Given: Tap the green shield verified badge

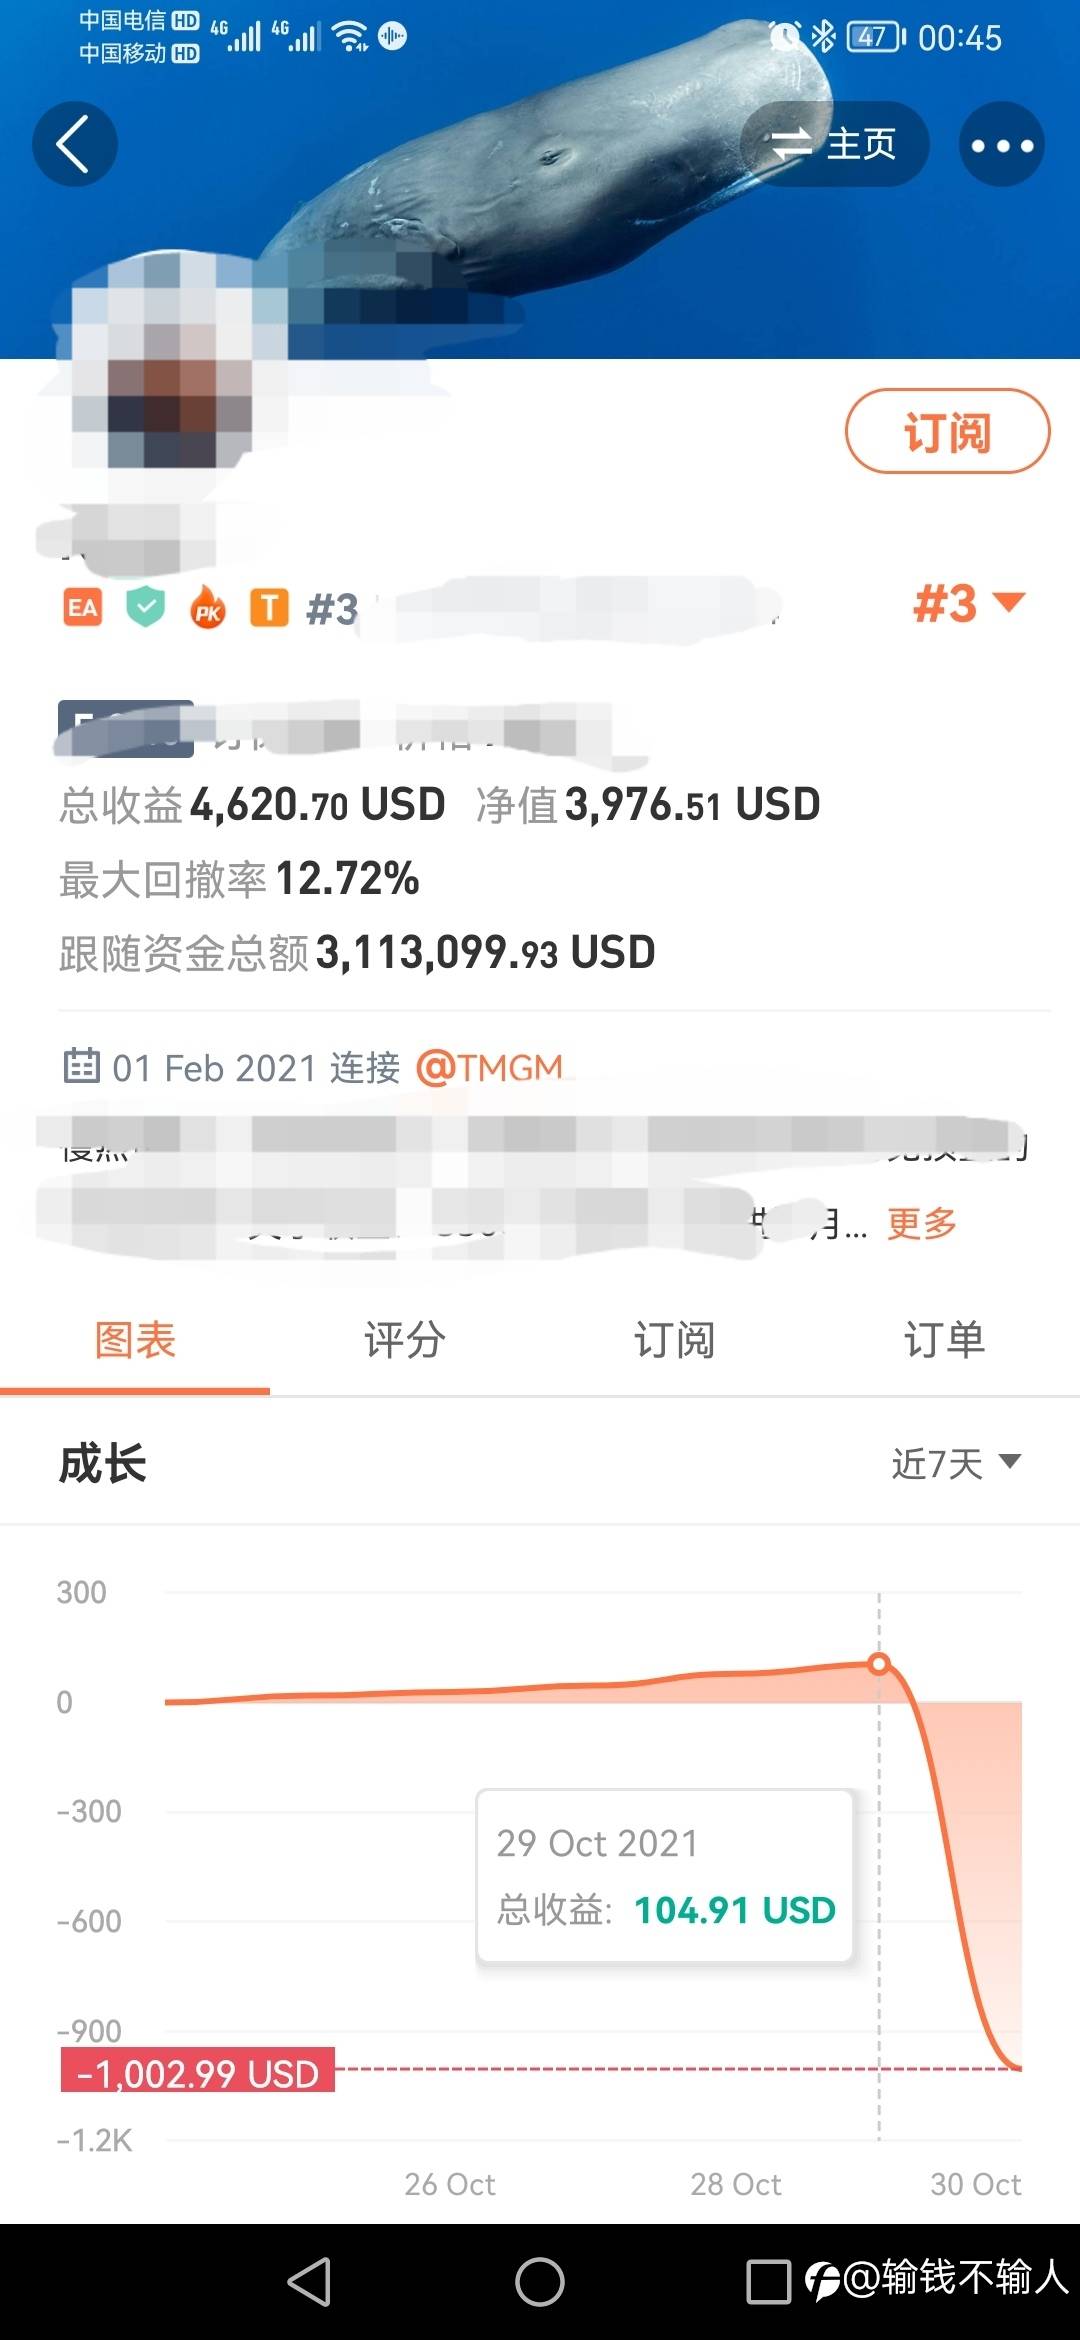Looking at the screenshot, I should click(146, 607).
